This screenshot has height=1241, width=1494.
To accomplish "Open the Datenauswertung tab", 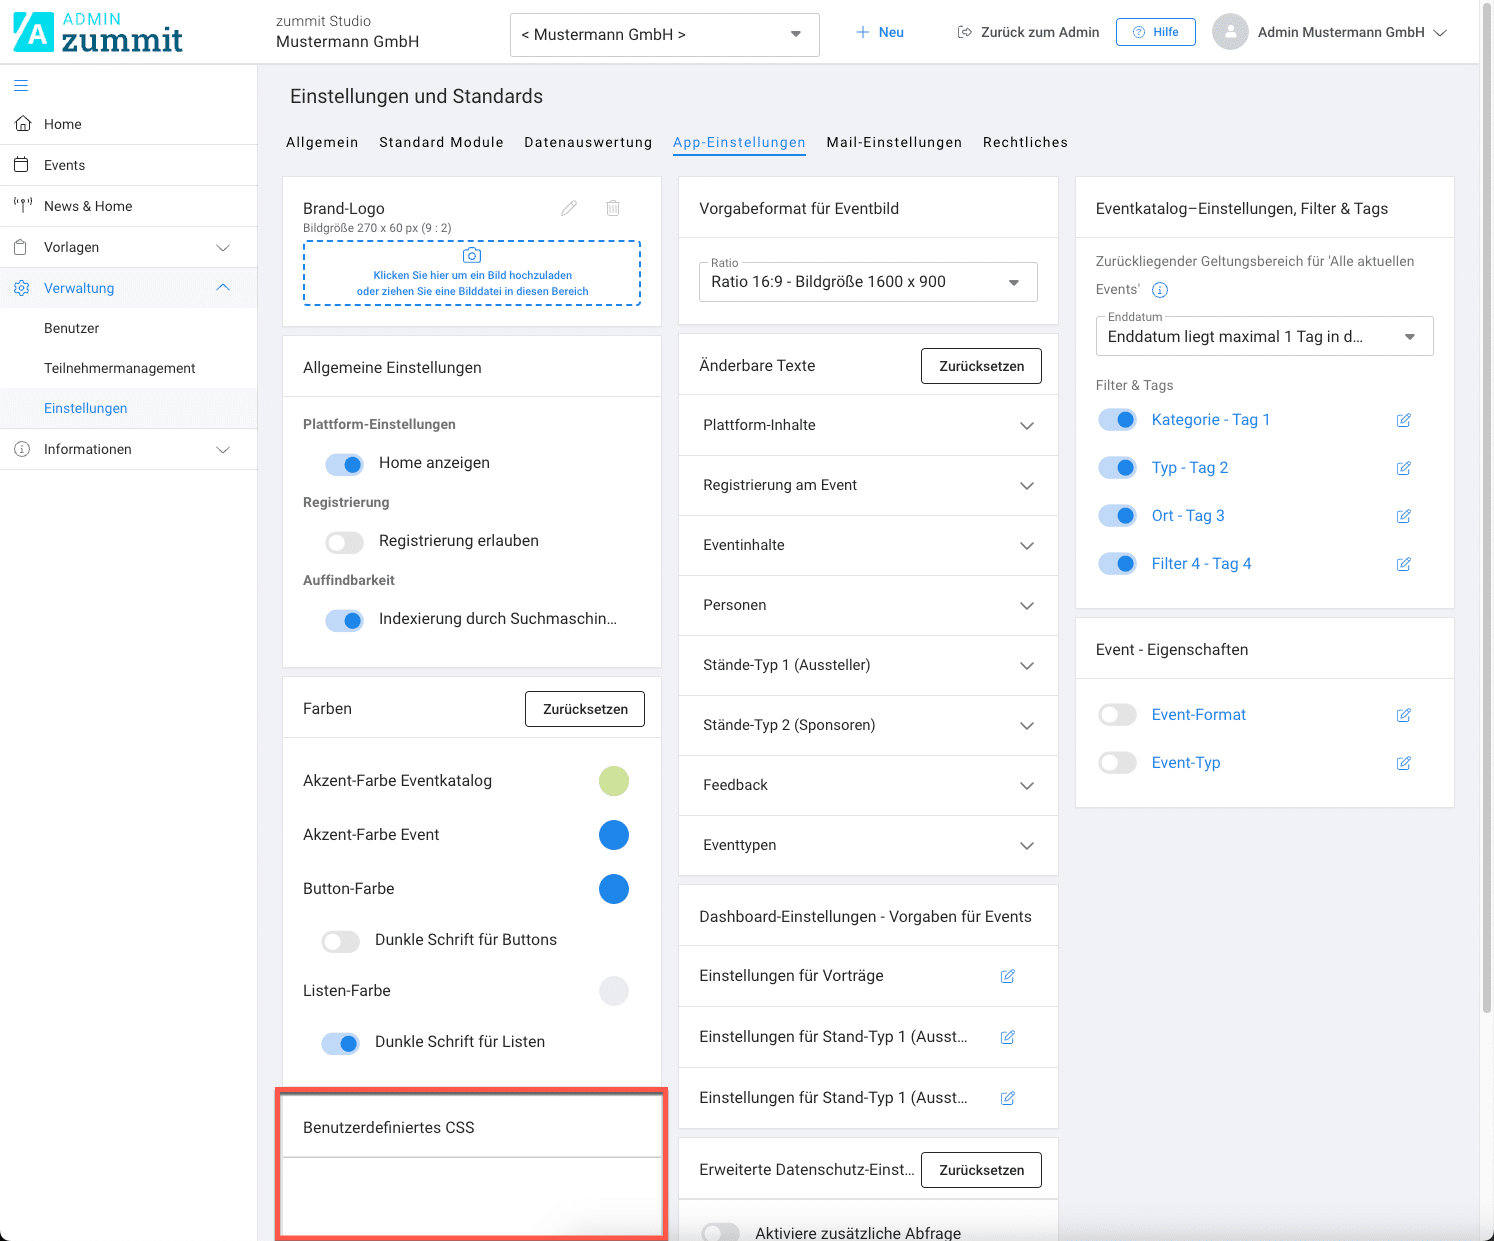I will [x=588, y=142].
